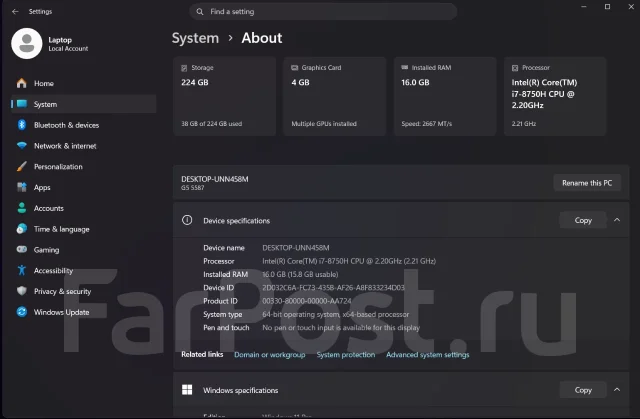The width and height of the screenshot is (640, 419).
Task: Open Advanced system settings link
Action: point(427,355)
